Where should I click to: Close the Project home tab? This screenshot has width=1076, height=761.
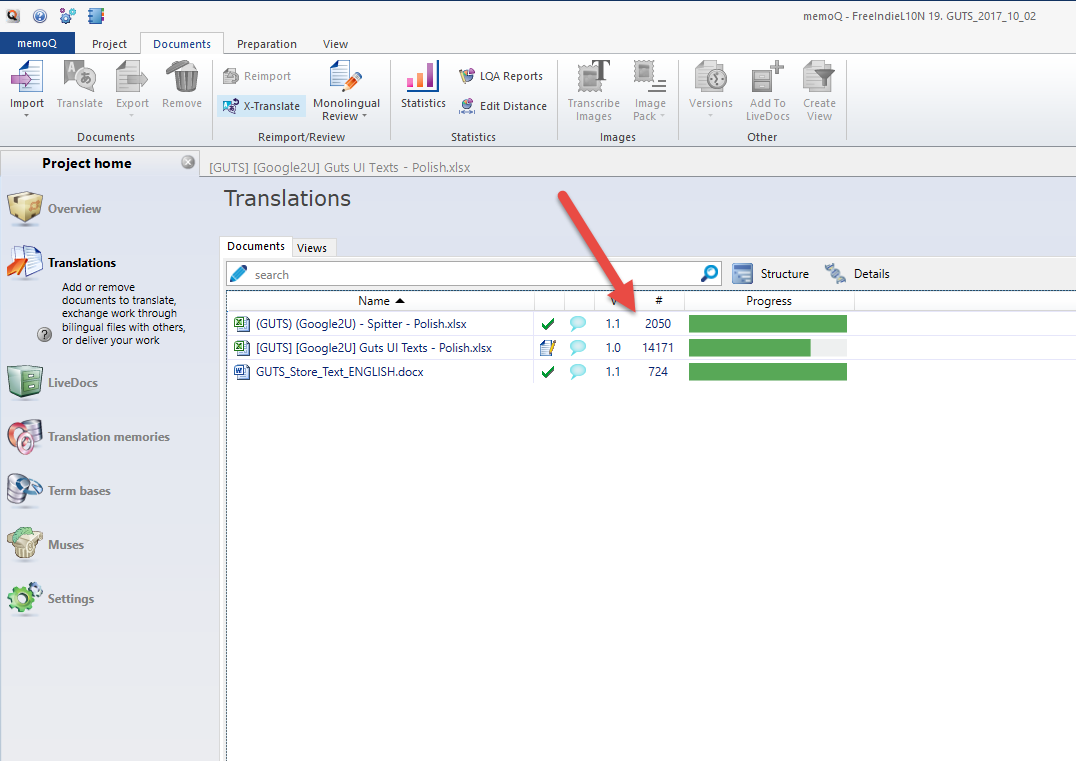click(x=187, y=162)
